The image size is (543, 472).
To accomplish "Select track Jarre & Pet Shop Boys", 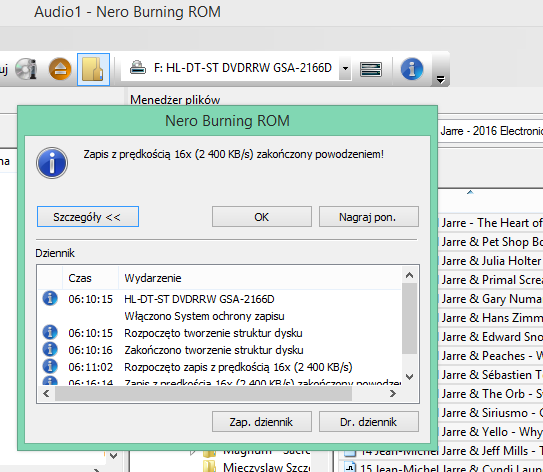I will (491, 242).
